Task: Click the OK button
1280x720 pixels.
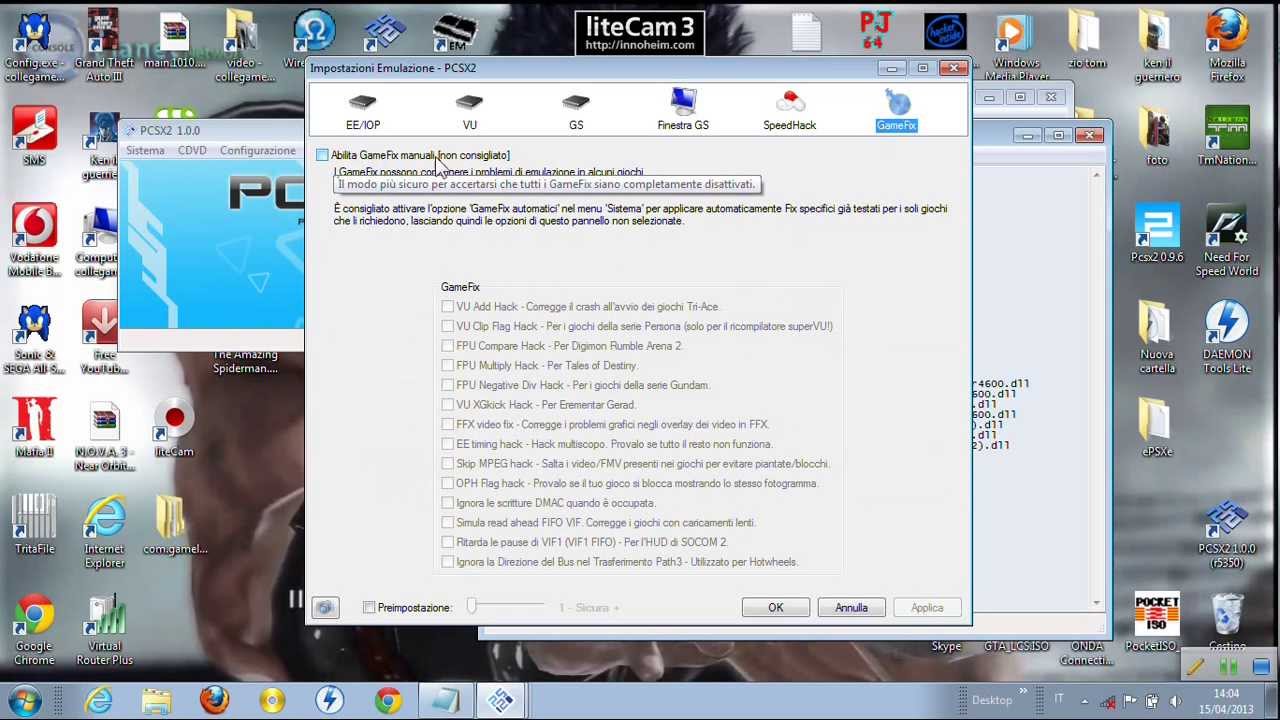Action: [775, 608]
